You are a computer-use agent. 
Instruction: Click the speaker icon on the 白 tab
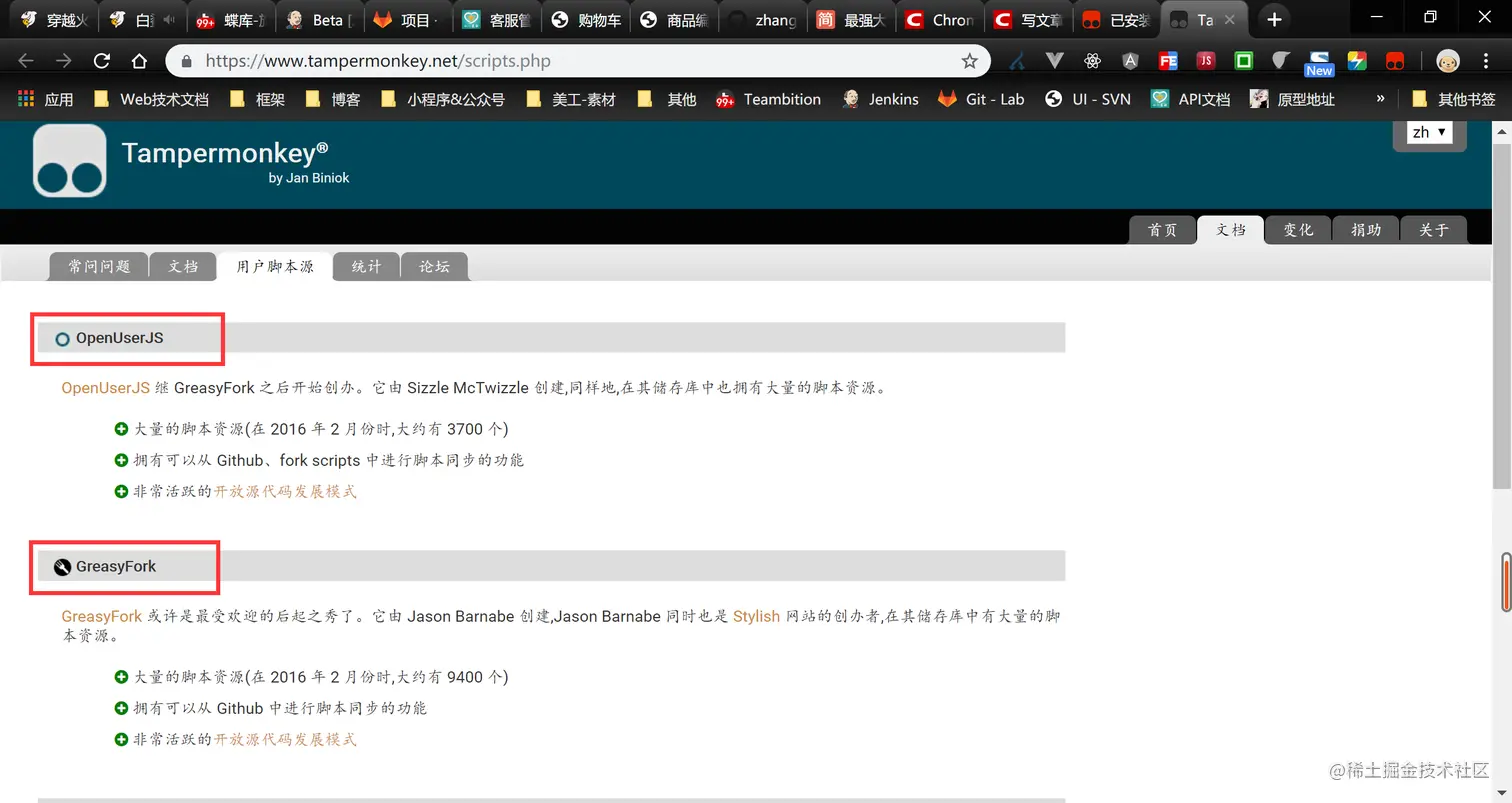[168, 19]
